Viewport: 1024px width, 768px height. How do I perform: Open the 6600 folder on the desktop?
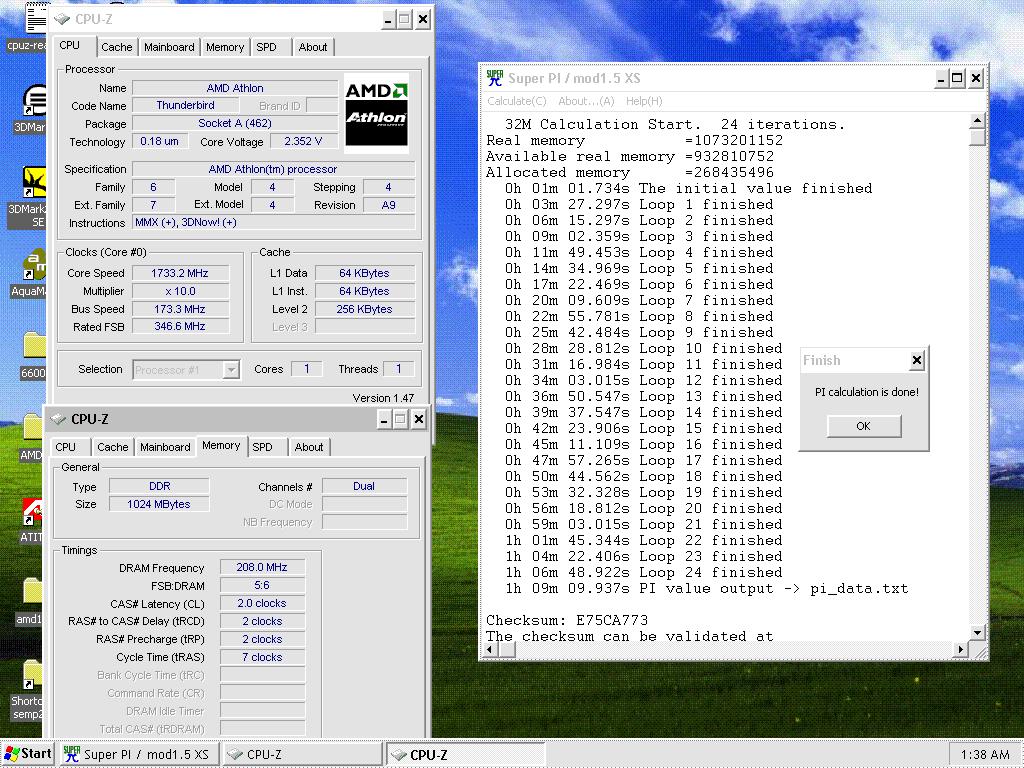pos(34,346)
